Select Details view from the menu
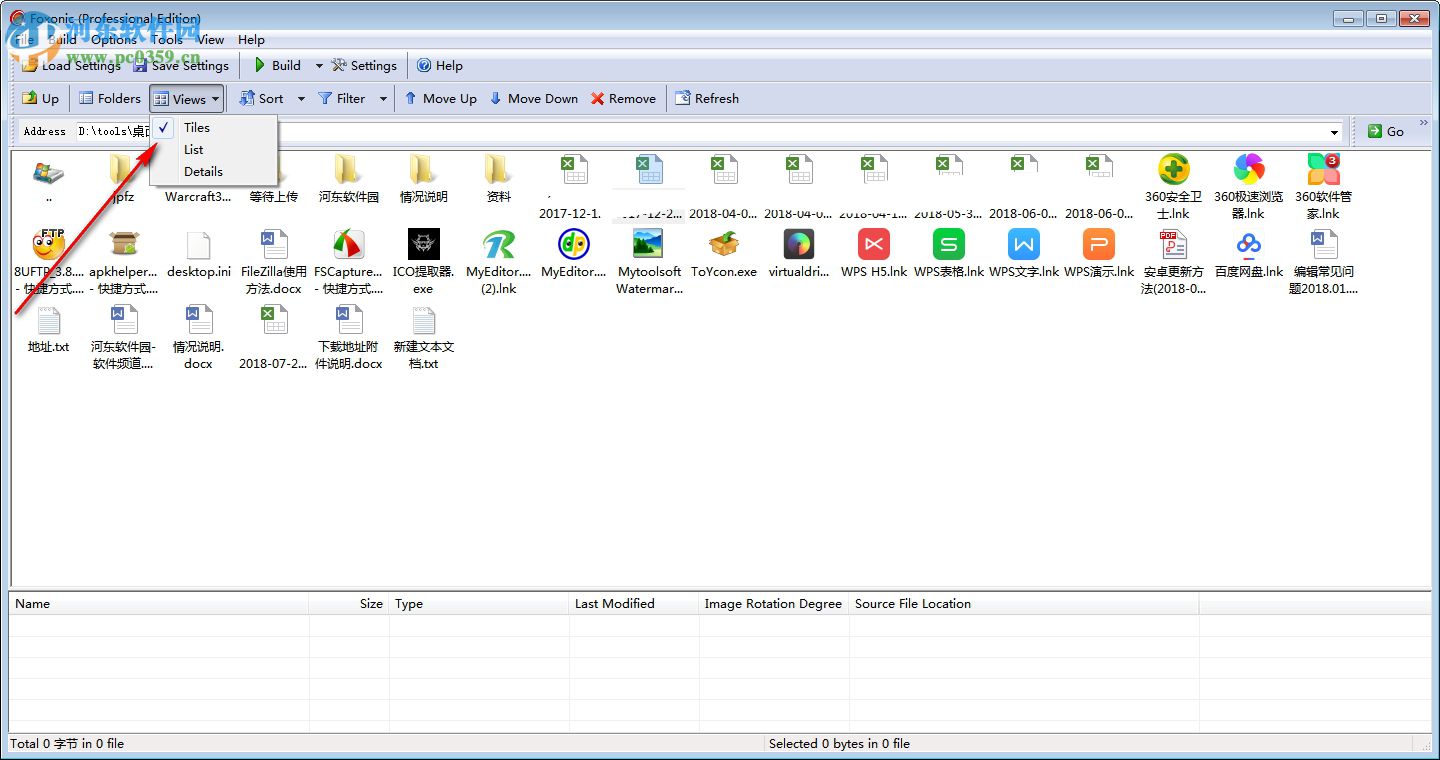Image resolution: width=1440 pixels, height=760 pixels. coord(203,171)
